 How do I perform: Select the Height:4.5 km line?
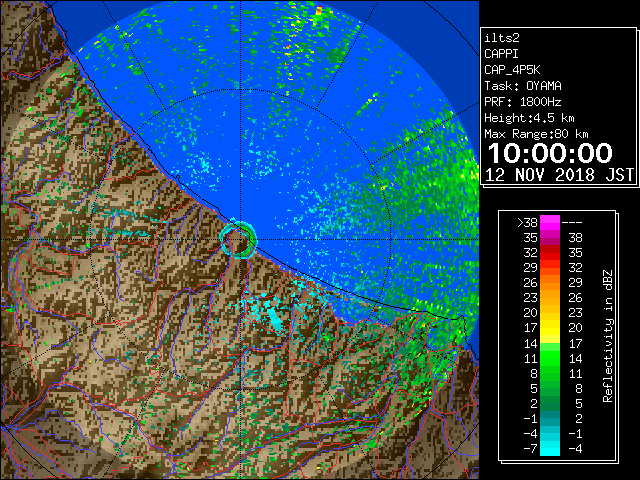click(x=529, y=118)
